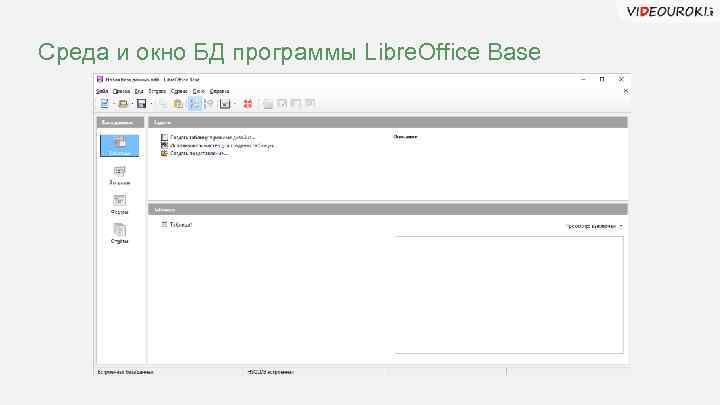Open the Справка menu
This screenshot has height=405, width=720.
pyautogui.click(x=219, y=91)
